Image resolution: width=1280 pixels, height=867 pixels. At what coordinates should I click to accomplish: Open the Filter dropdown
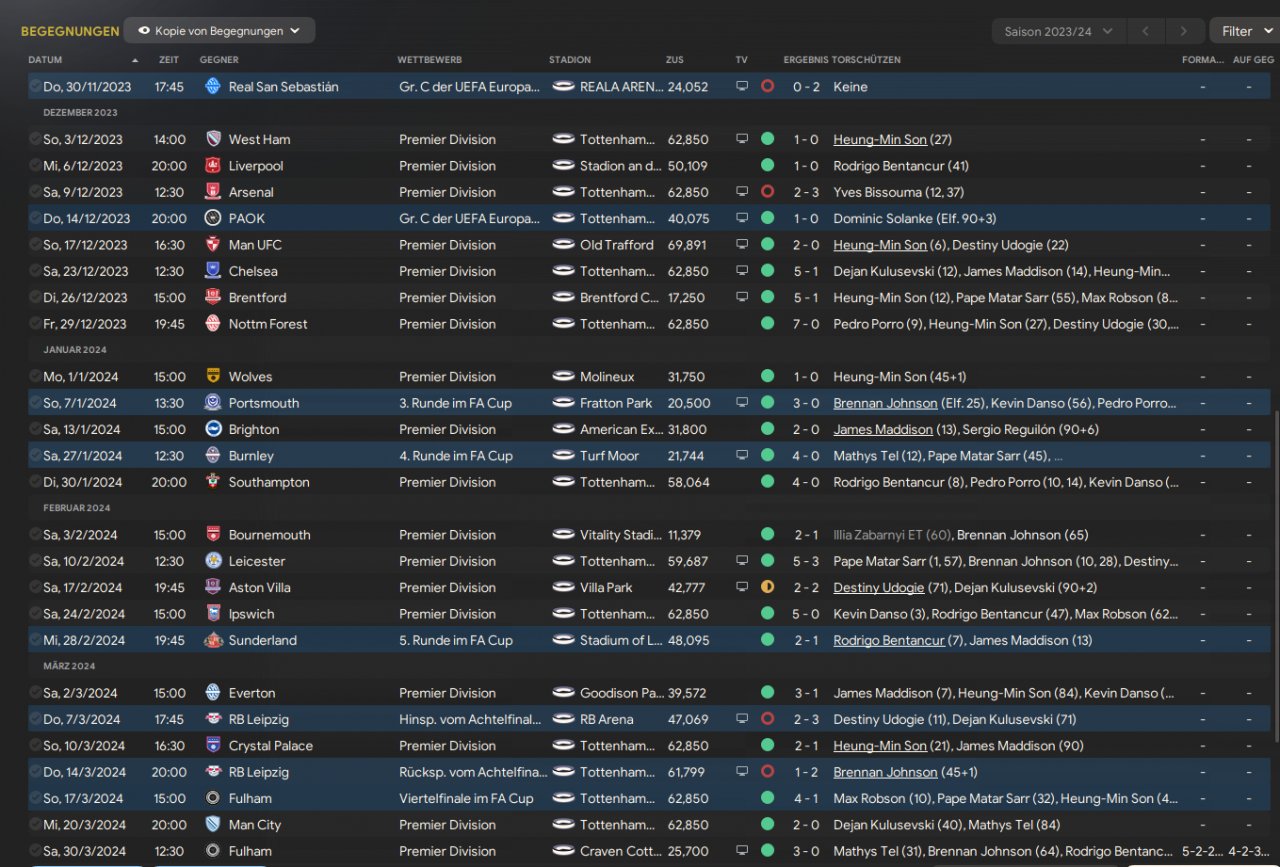[x=1244, y=31]
